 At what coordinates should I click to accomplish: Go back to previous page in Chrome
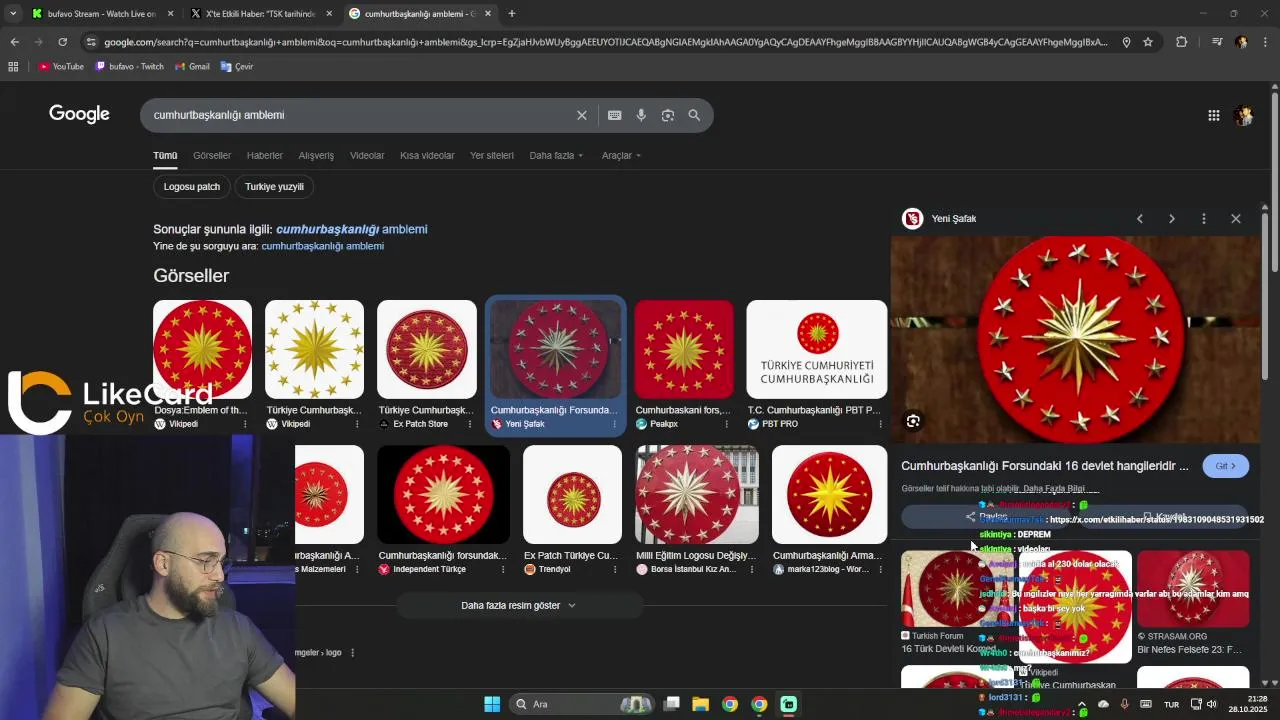coord(14,42)
